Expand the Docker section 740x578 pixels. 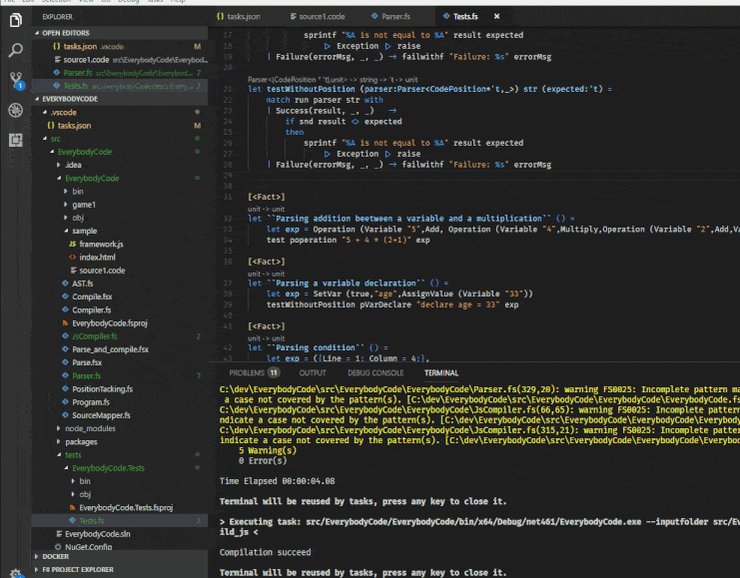tap(120, 556)
